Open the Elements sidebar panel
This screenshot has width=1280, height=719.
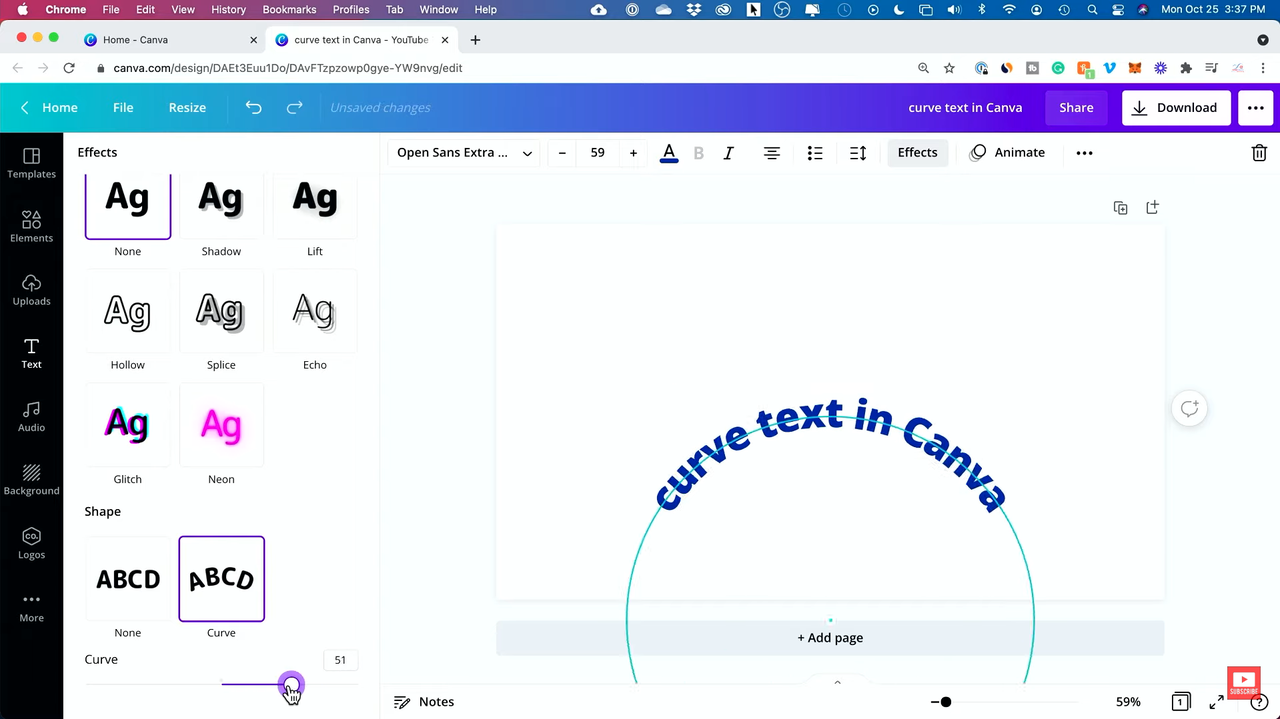31,226
